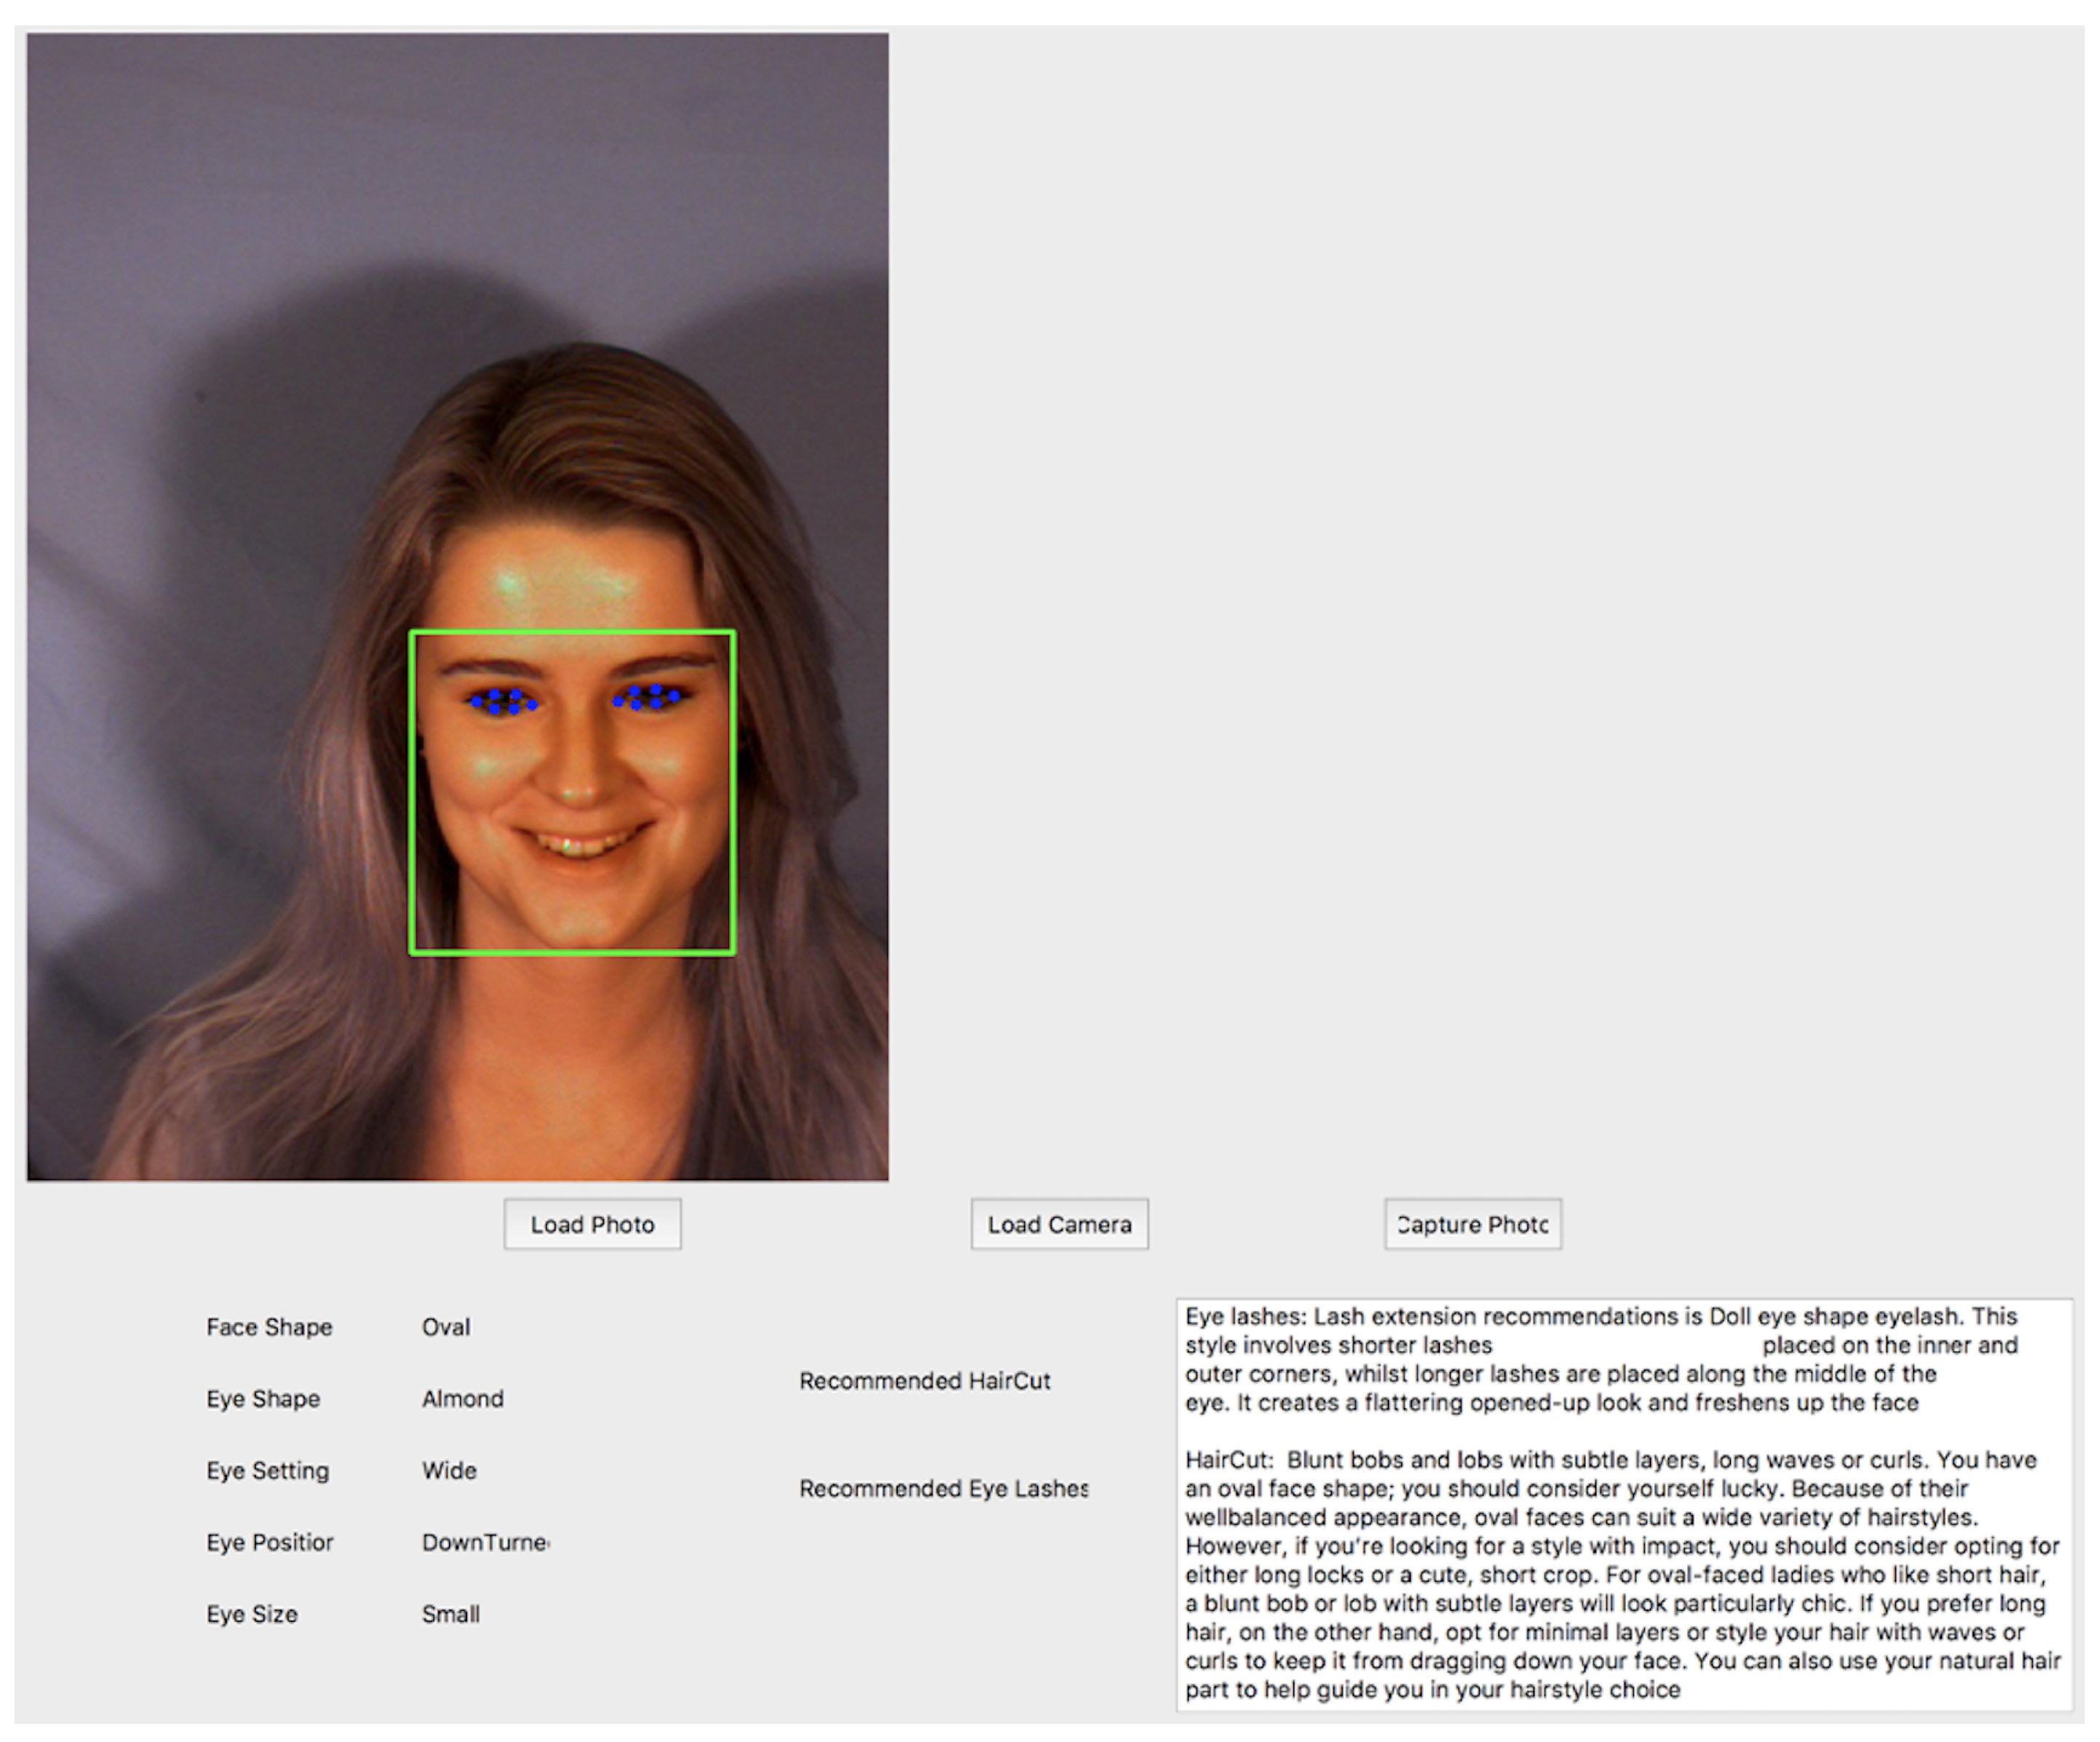Click the Capture Photo button
Screen dimensions: 2100x1742
point(1472,1224)
